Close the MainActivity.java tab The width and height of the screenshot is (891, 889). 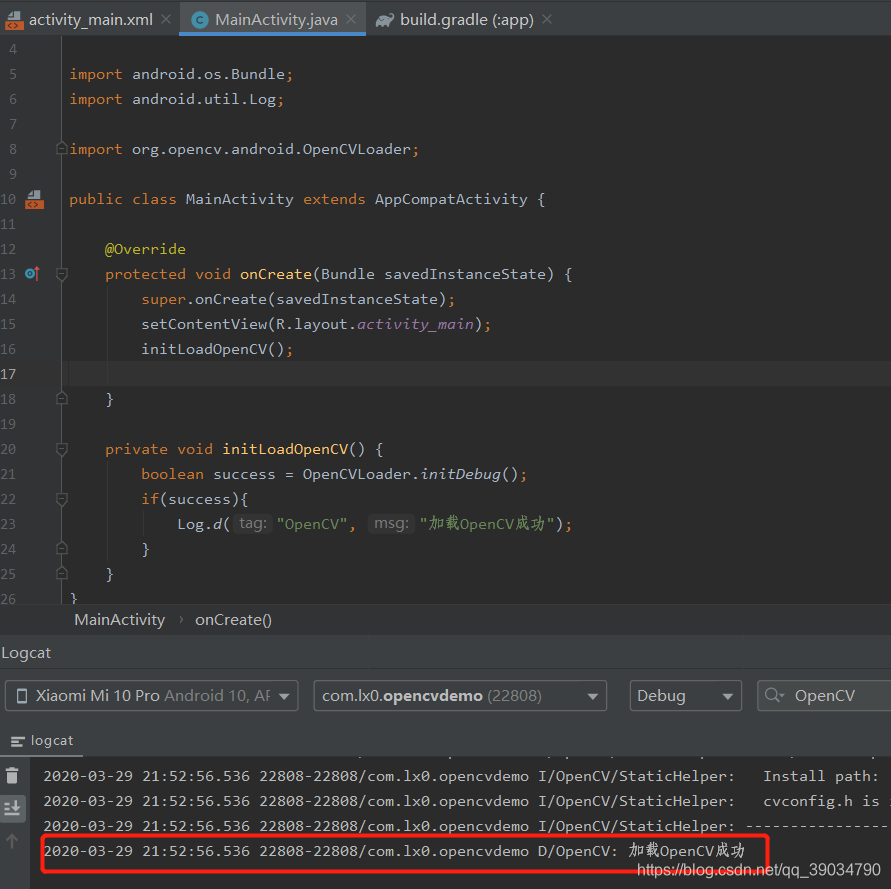click(x=351, y=20)
